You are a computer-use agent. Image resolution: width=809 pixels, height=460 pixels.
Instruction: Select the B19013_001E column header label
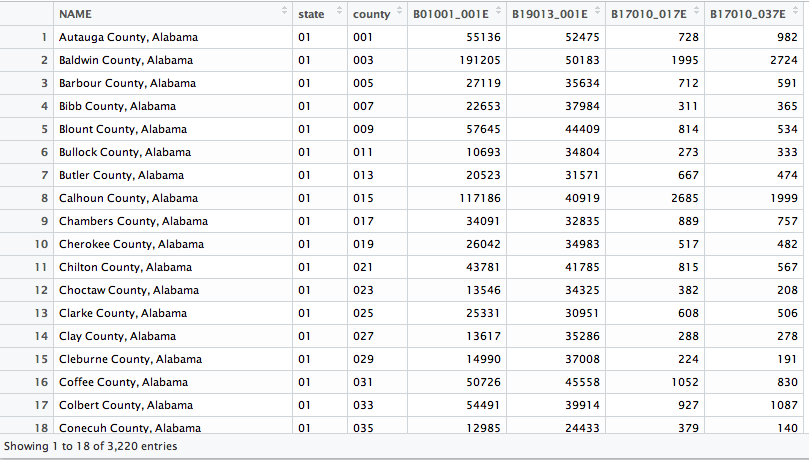pos(549,14)
